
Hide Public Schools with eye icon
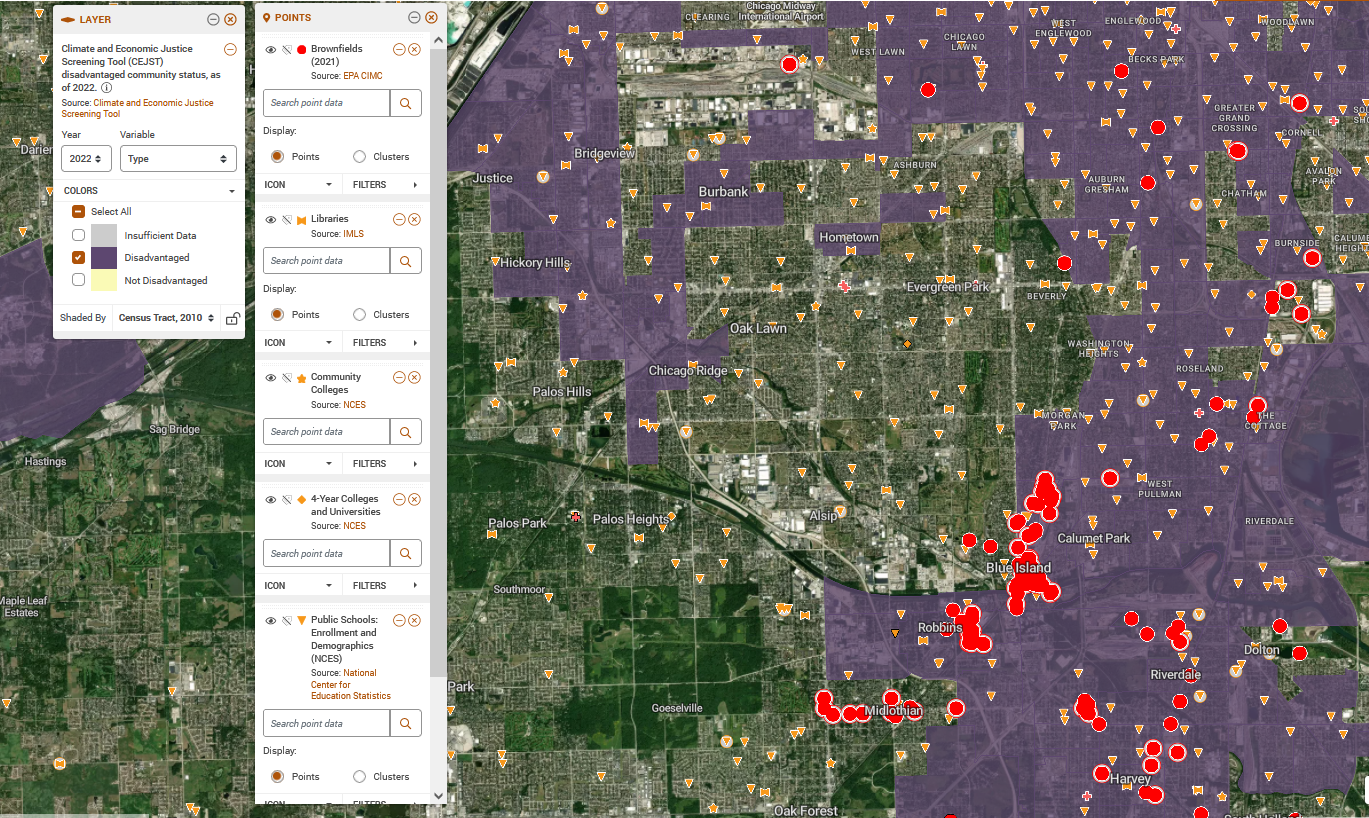tap(271, 621)
